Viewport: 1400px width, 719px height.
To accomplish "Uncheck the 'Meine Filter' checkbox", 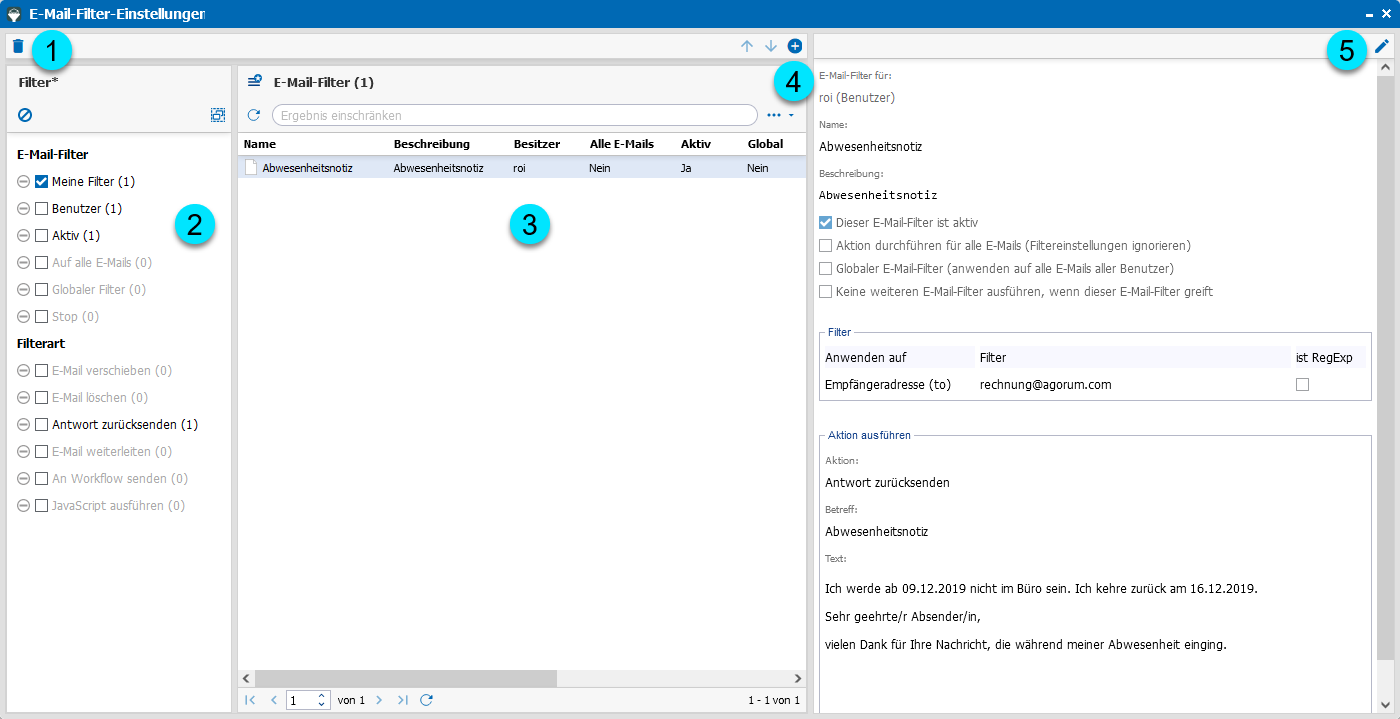I will coord(42,182).
